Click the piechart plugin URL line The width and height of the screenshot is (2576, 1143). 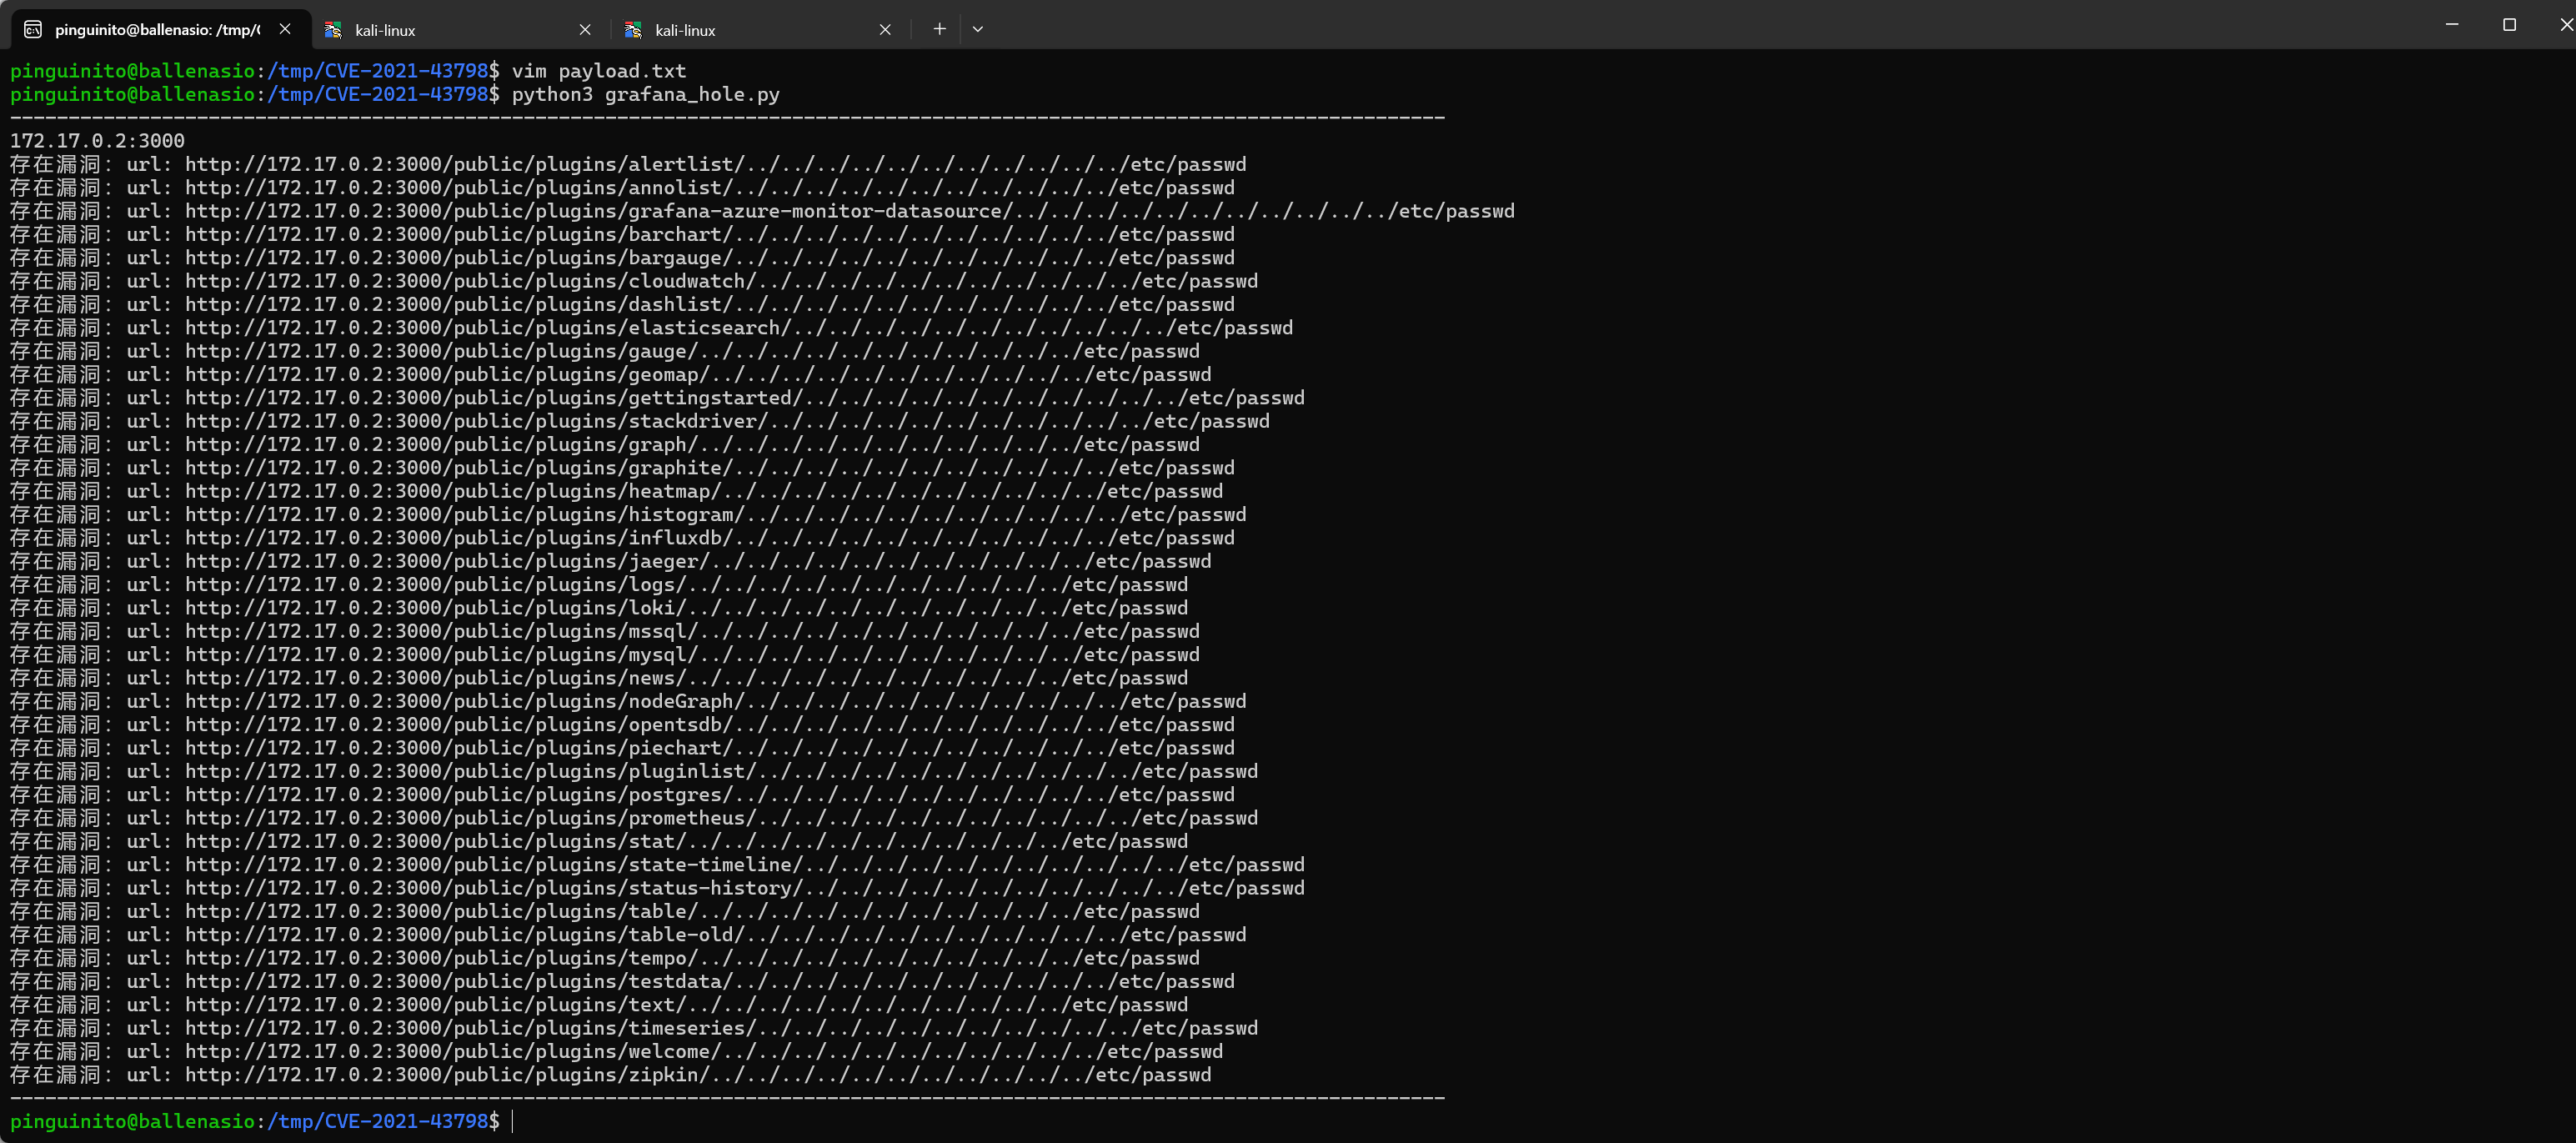[622, 747]
